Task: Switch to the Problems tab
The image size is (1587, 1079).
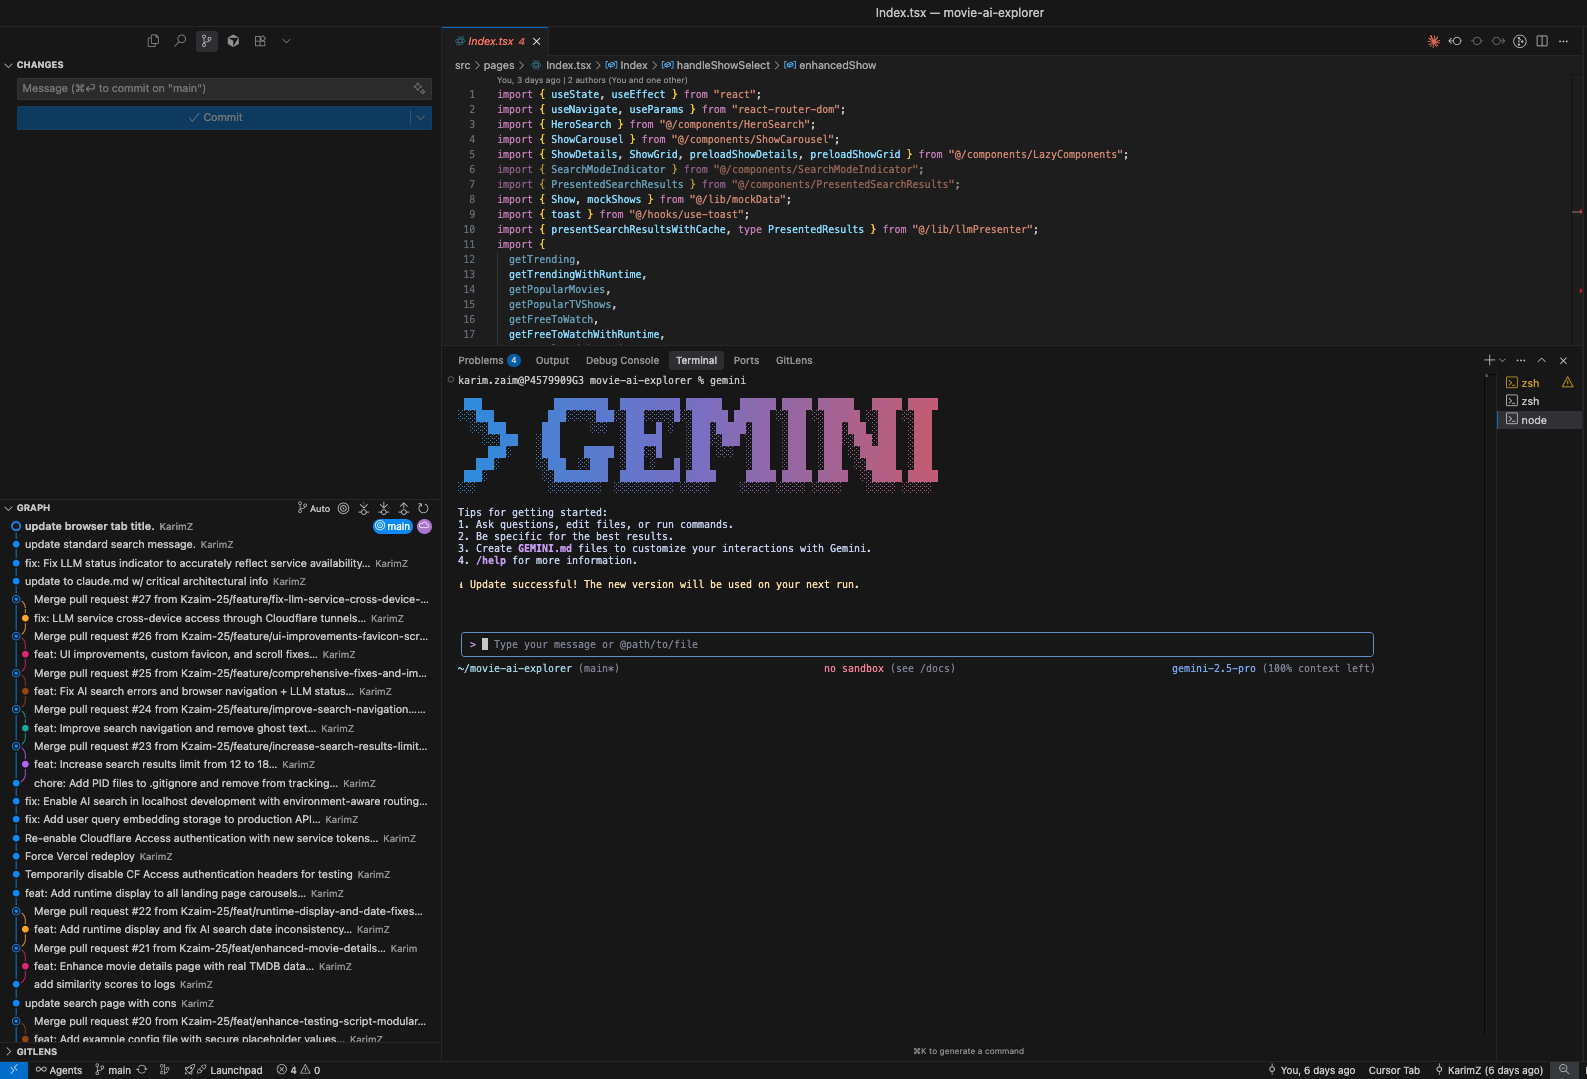Action: click(481, 360)
